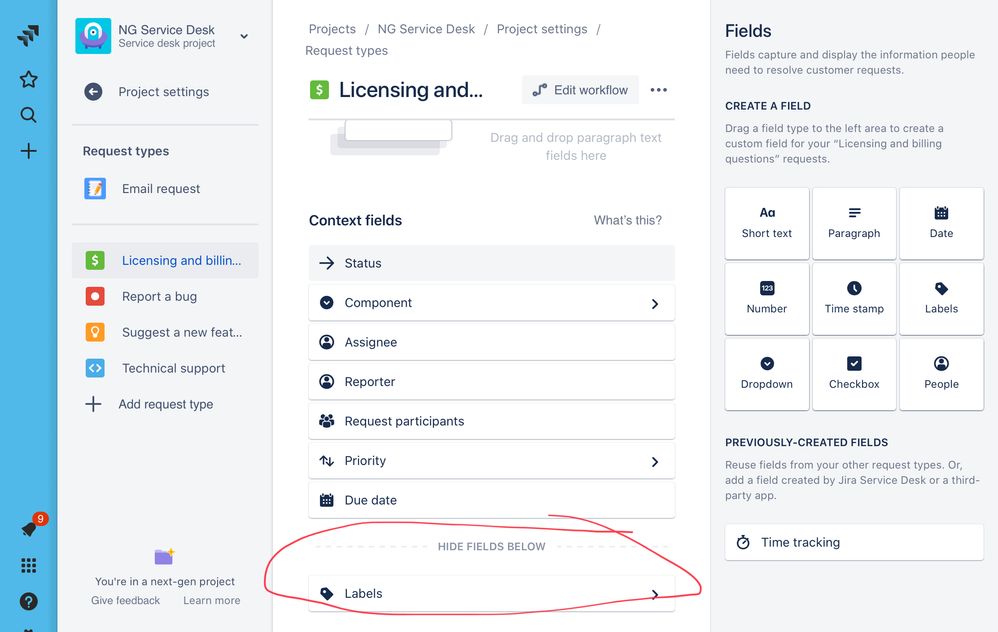This screenshot has width=998, height=632.
Task: Select the Technical support request type
Action: (165, 368)
